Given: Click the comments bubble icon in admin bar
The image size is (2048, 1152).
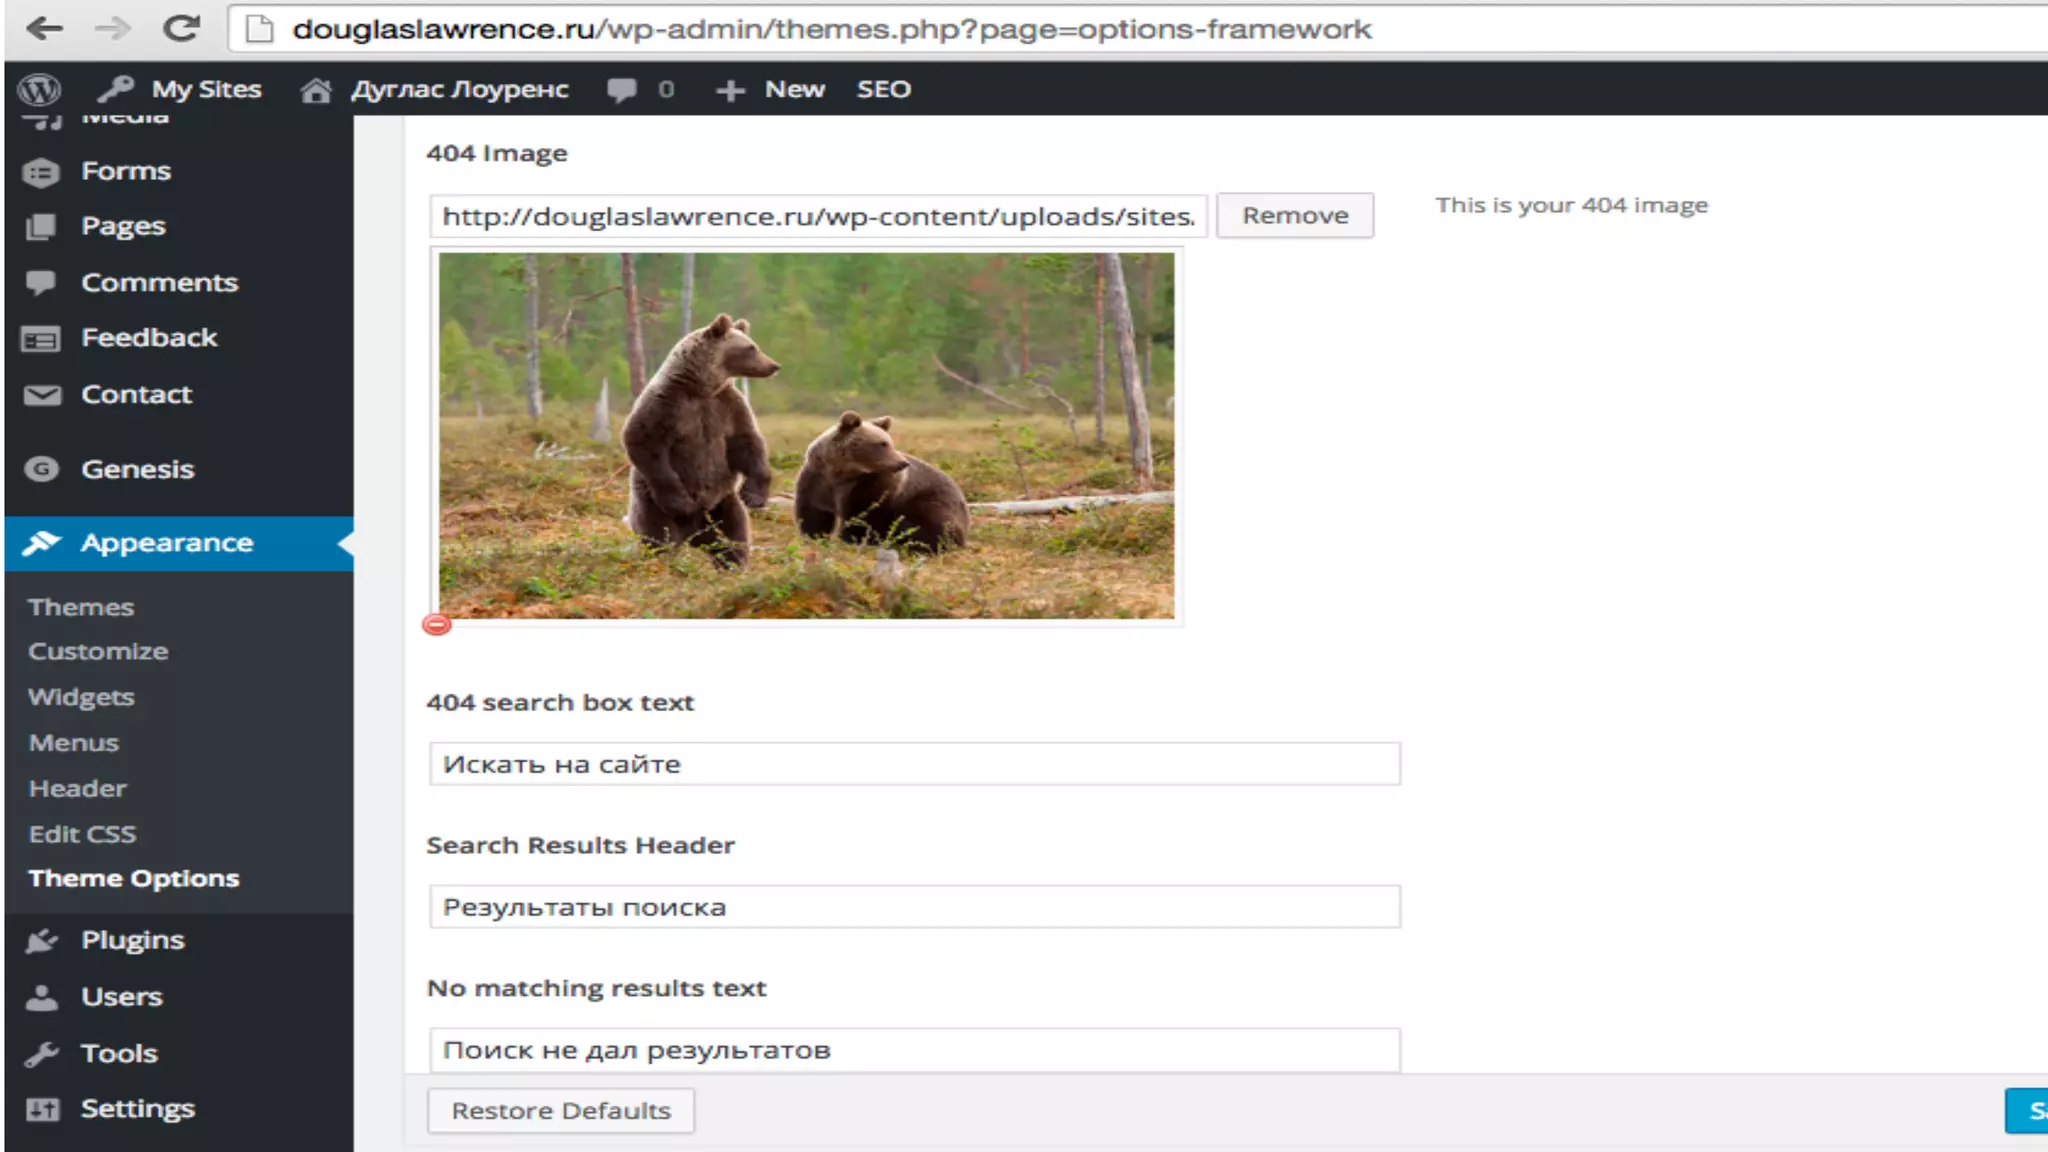Looking at the screenshot, I should pyautogui.click(x=621, y=90).
